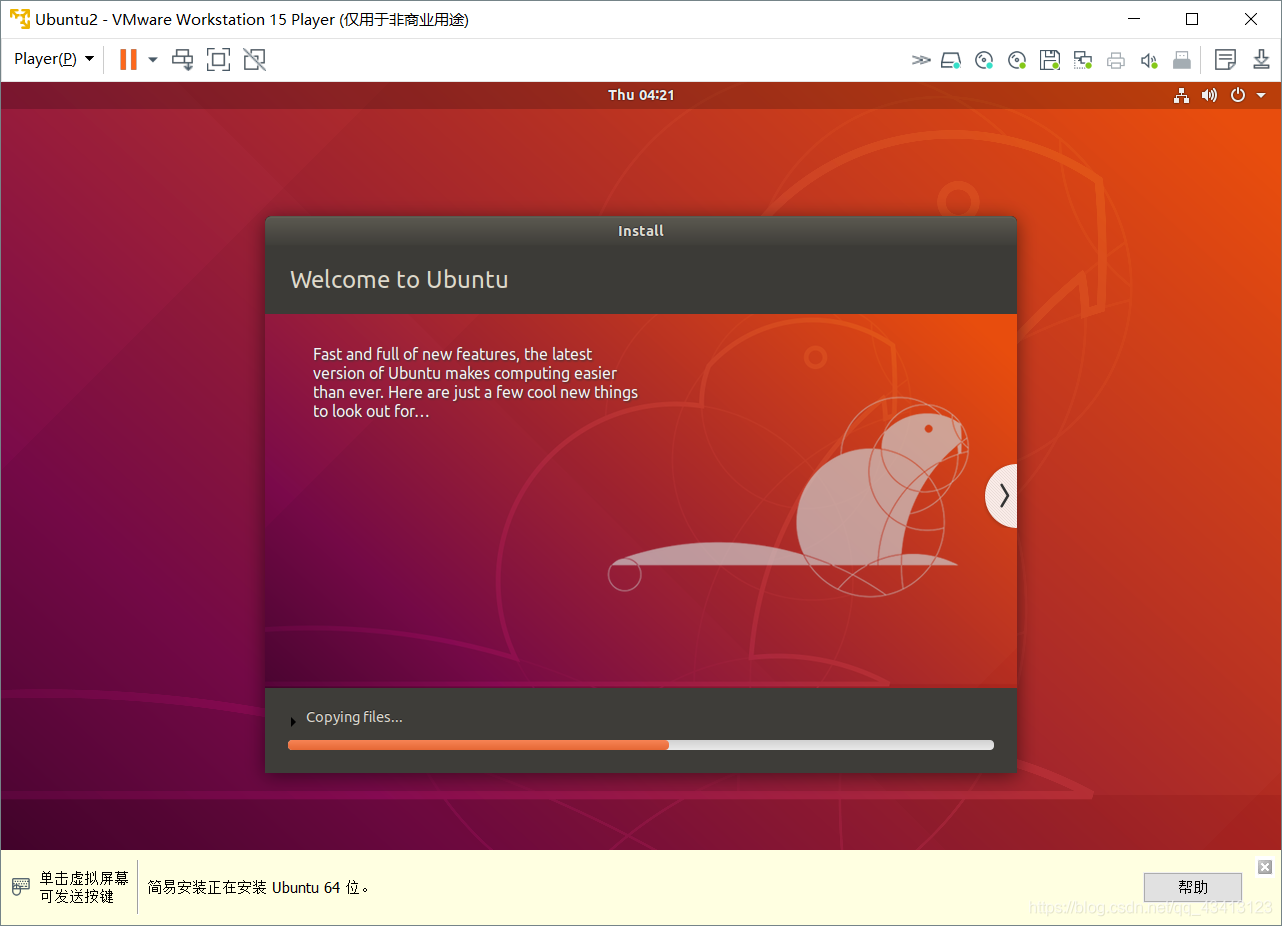Expand the Copying files details triangle

coord(293,720)
